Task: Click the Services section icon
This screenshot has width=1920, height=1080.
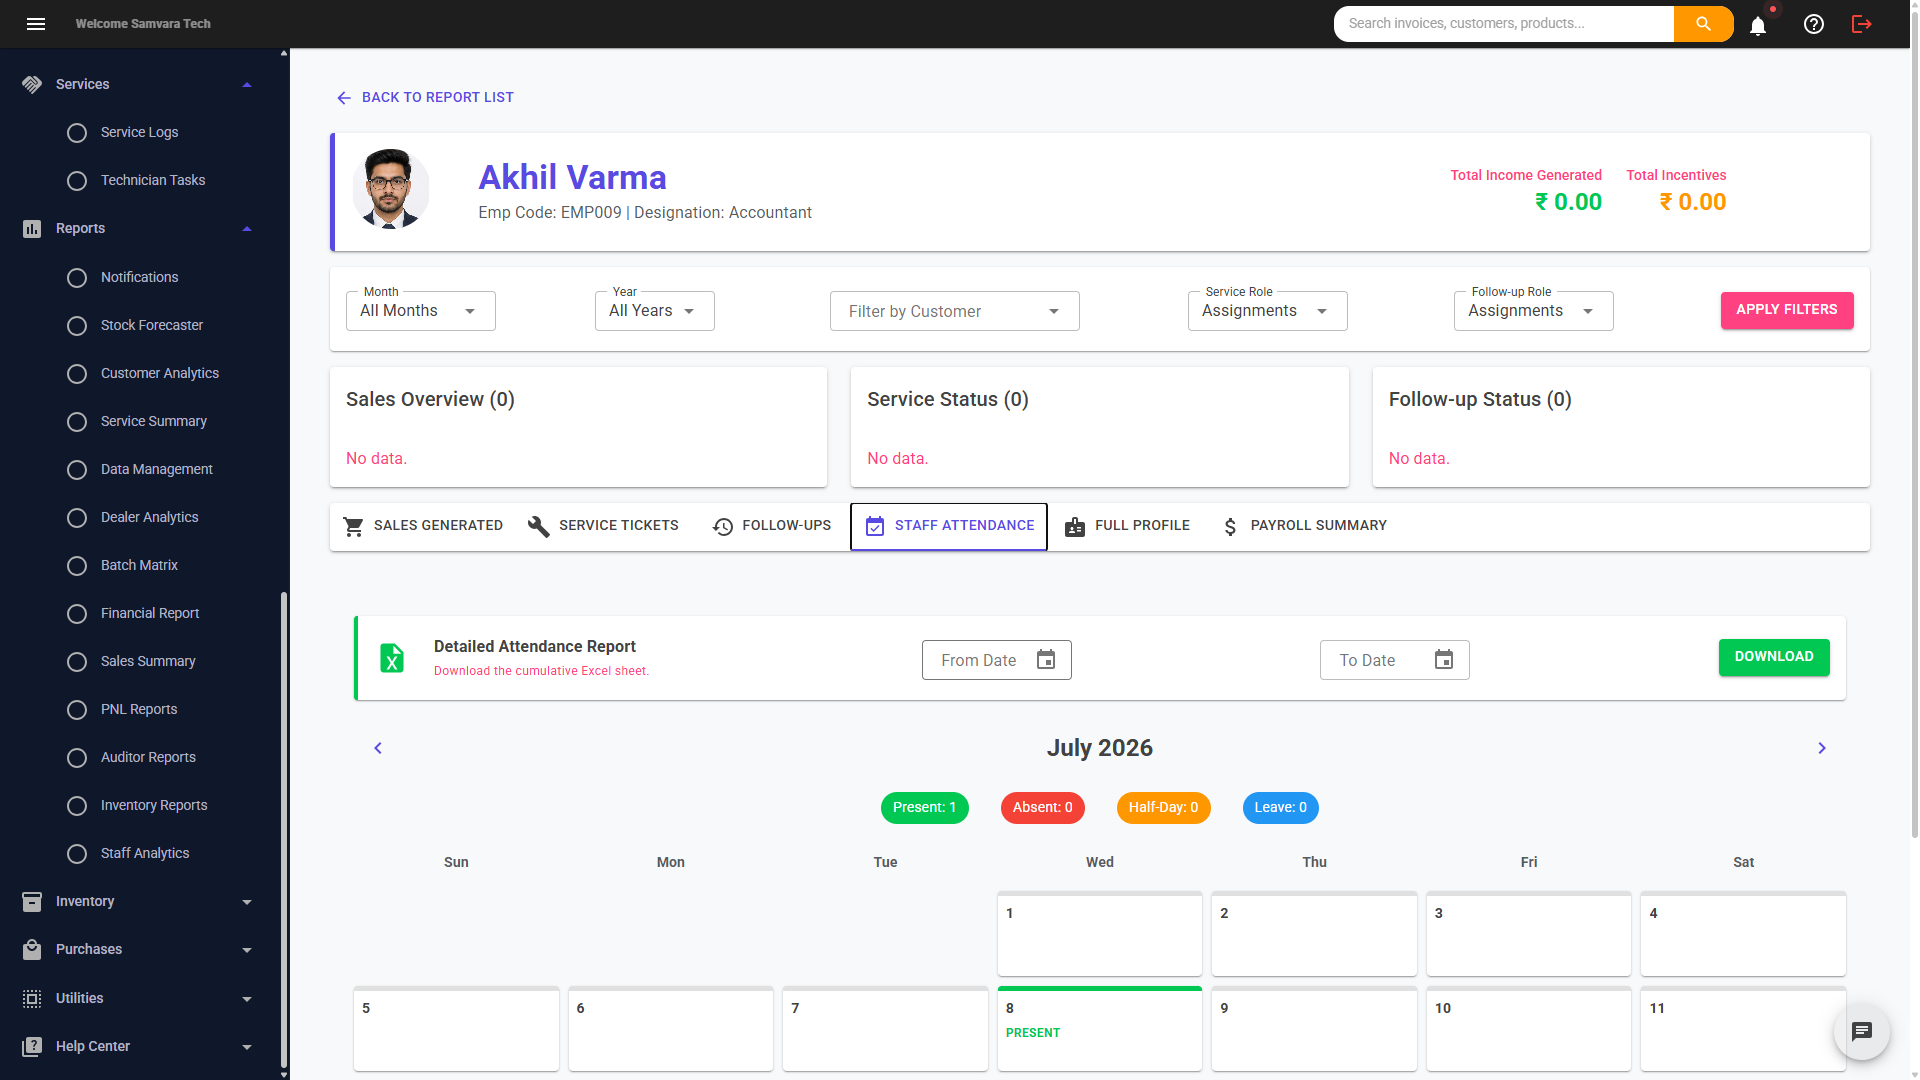Action: pyautogui.click(x=32, y=85)
